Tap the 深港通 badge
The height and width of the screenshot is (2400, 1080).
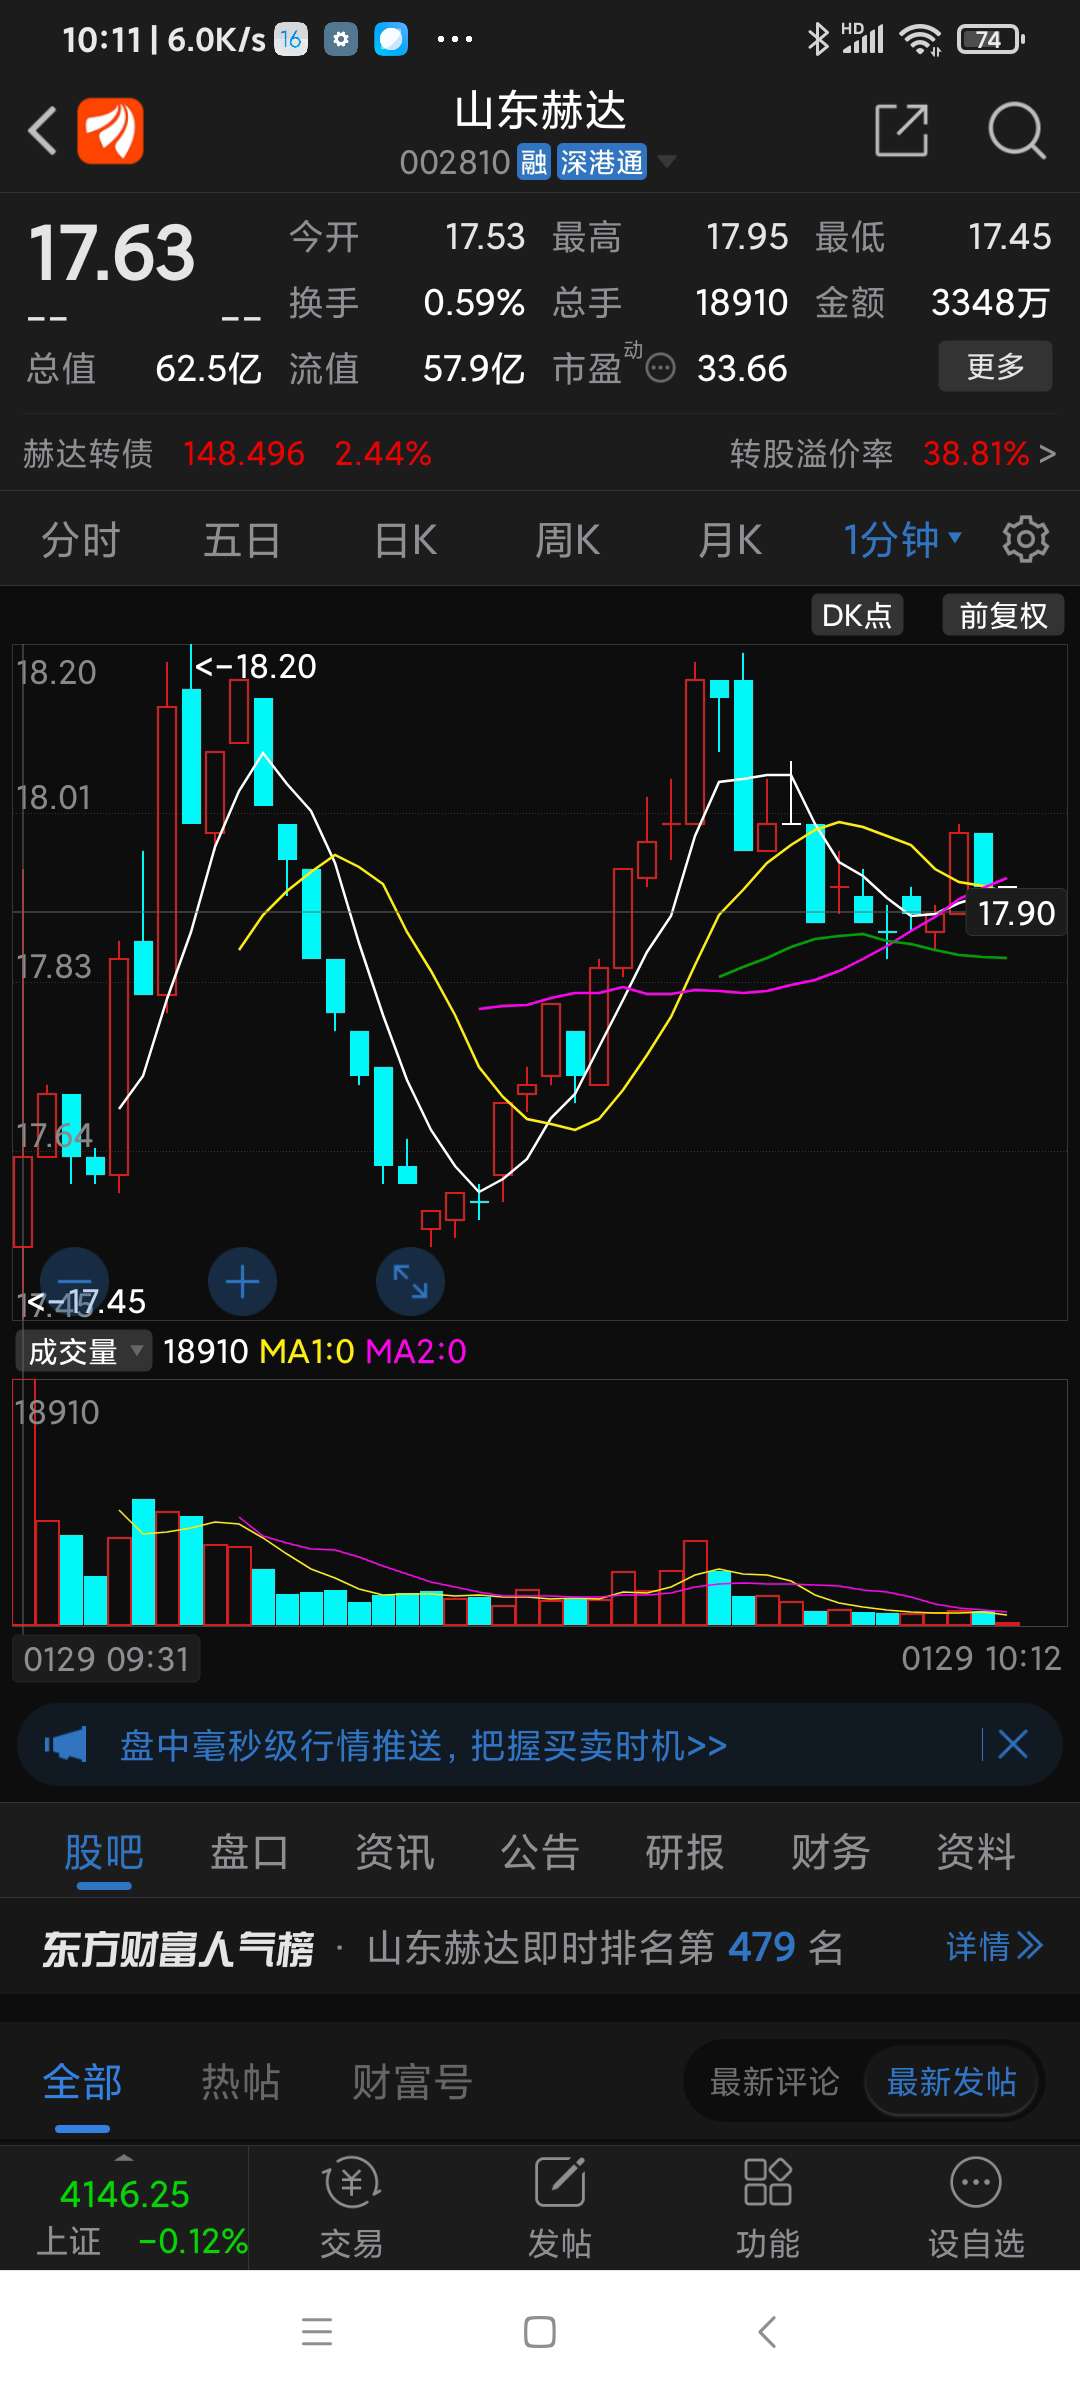[x=602, y=162]
